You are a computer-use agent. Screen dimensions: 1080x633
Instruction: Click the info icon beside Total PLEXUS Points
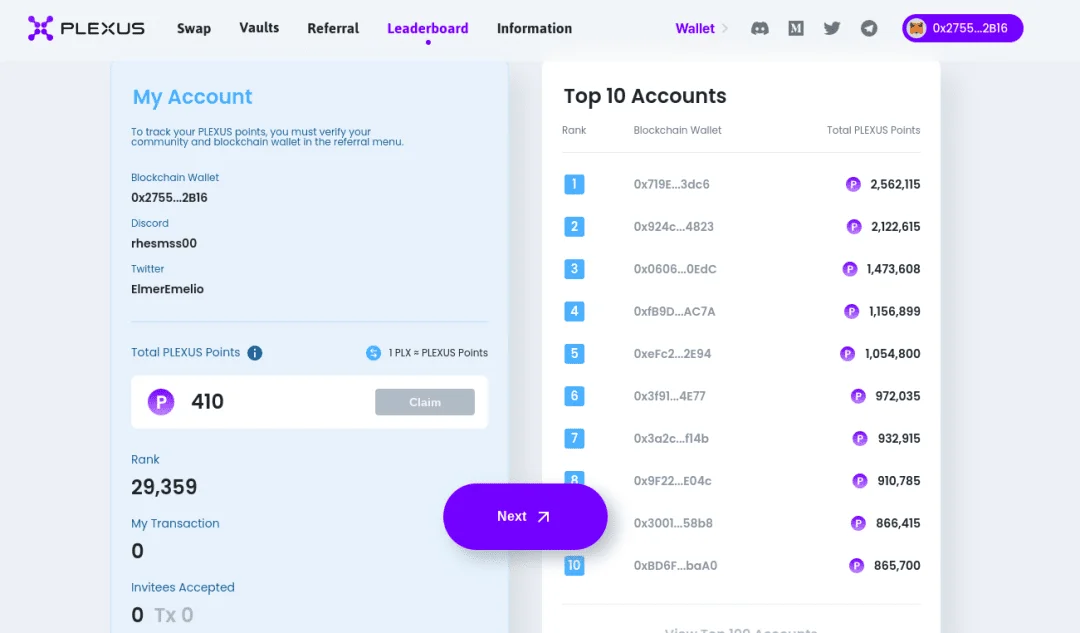pyautogui.click(x=255, y=353)
